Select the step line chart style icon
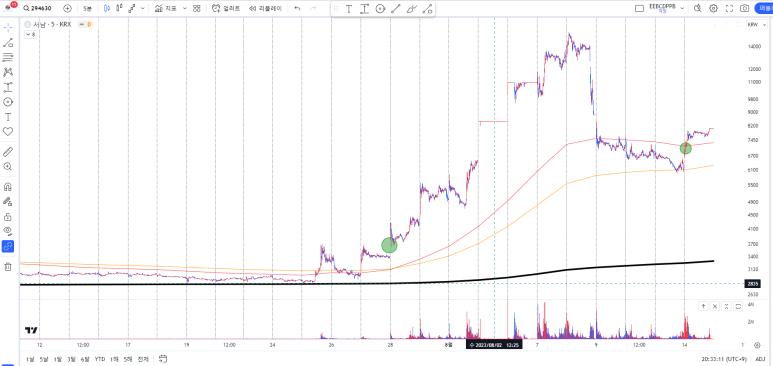Screen dimensions: 773x366 132,8
